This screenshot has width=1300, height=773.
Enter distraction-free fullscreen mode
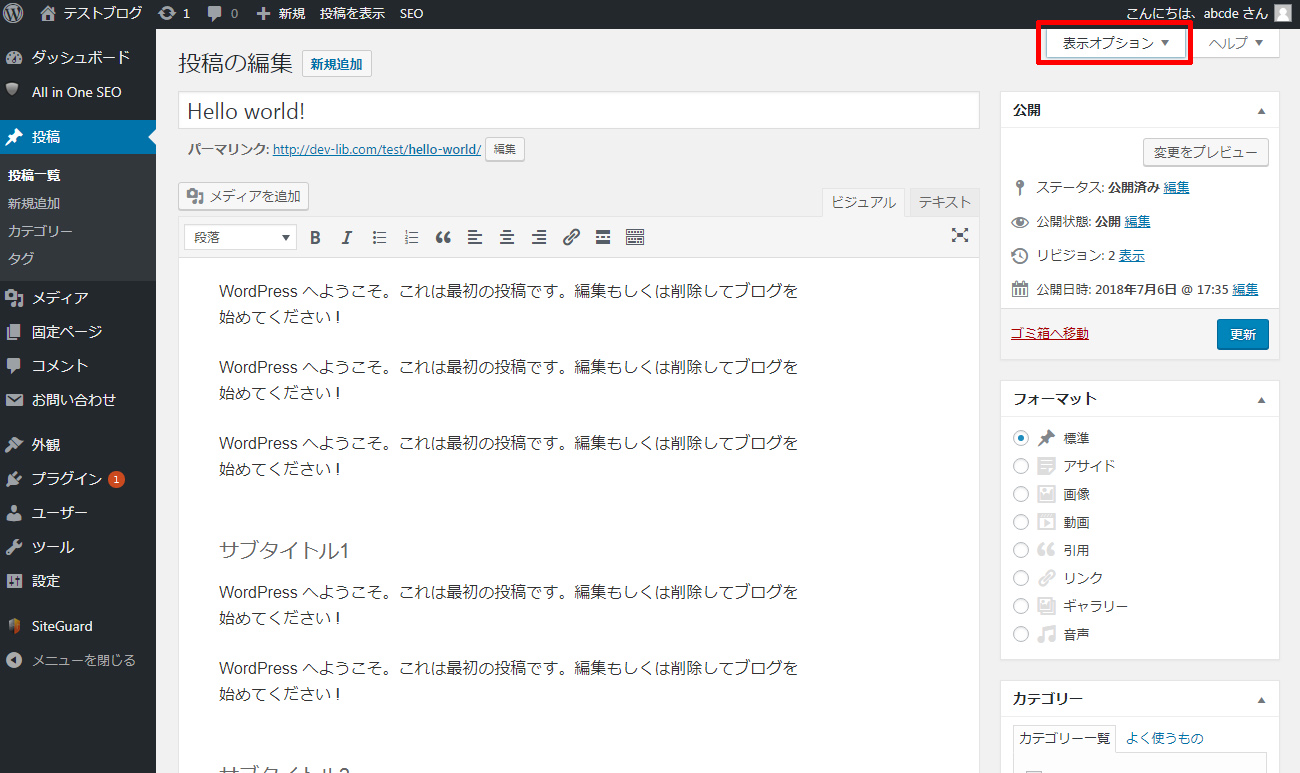point(960,235)
